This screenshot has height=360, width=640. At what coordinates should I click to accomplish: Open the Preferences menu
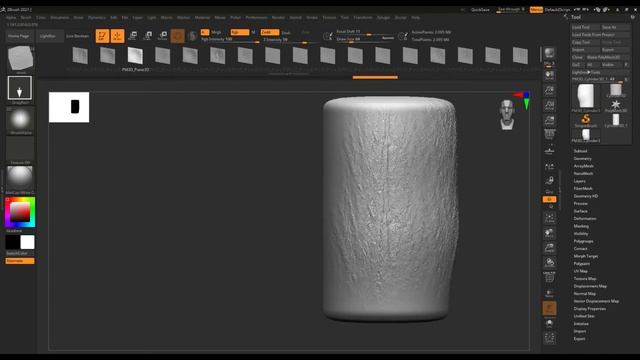click(256, 18)
